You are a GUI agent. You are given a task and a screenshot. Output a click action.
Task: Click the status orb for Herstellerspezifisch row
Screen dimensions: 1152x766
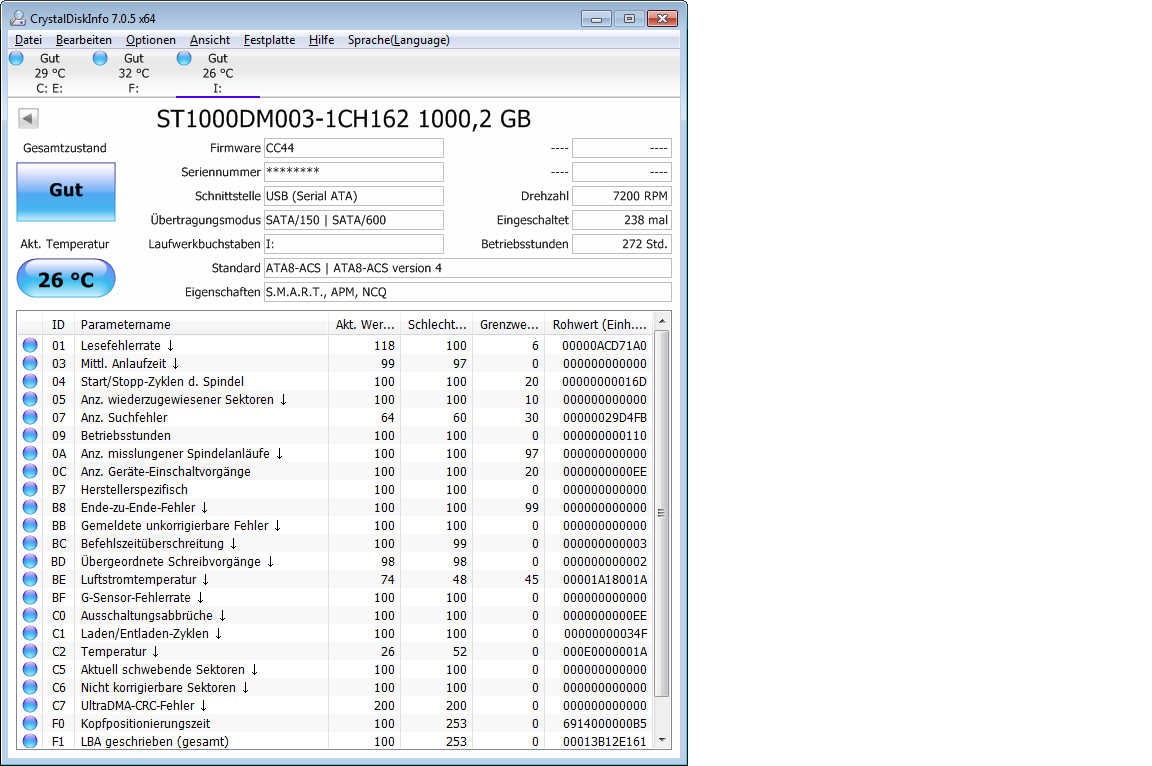30,489
